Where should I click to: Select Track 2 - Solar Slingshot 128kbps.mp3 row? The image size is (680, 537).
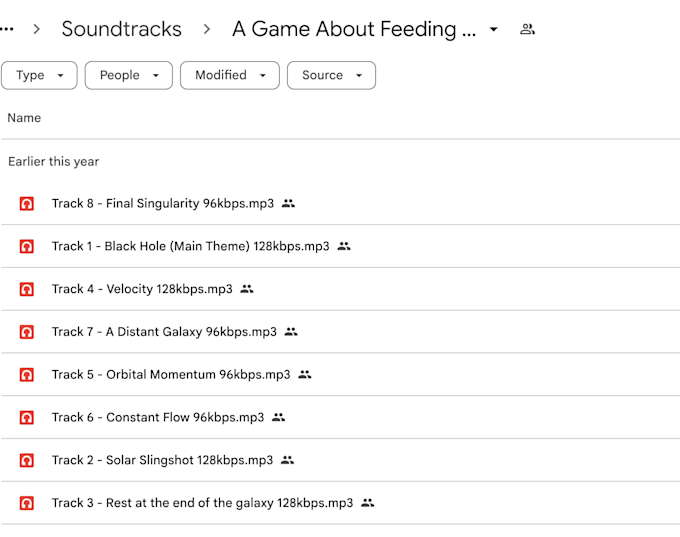(x=340, y=460)
